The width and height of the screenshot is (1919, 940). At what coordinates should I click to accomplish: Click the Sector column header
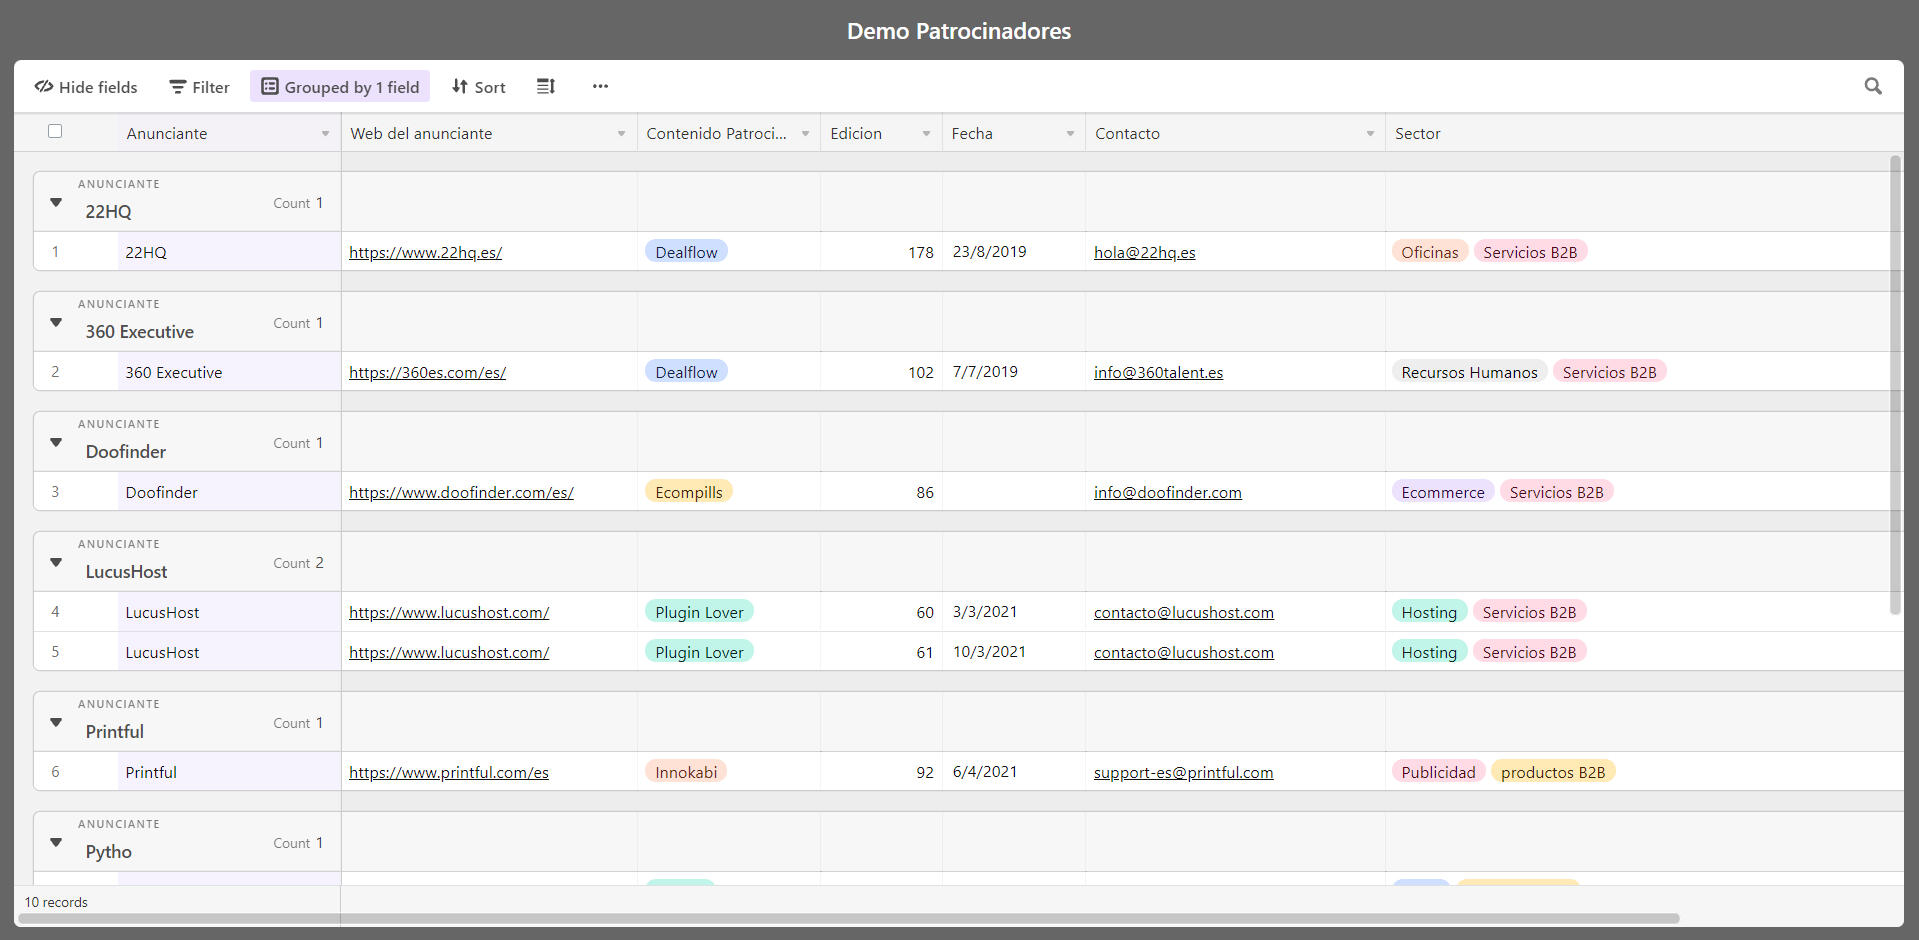[1418, 134]
